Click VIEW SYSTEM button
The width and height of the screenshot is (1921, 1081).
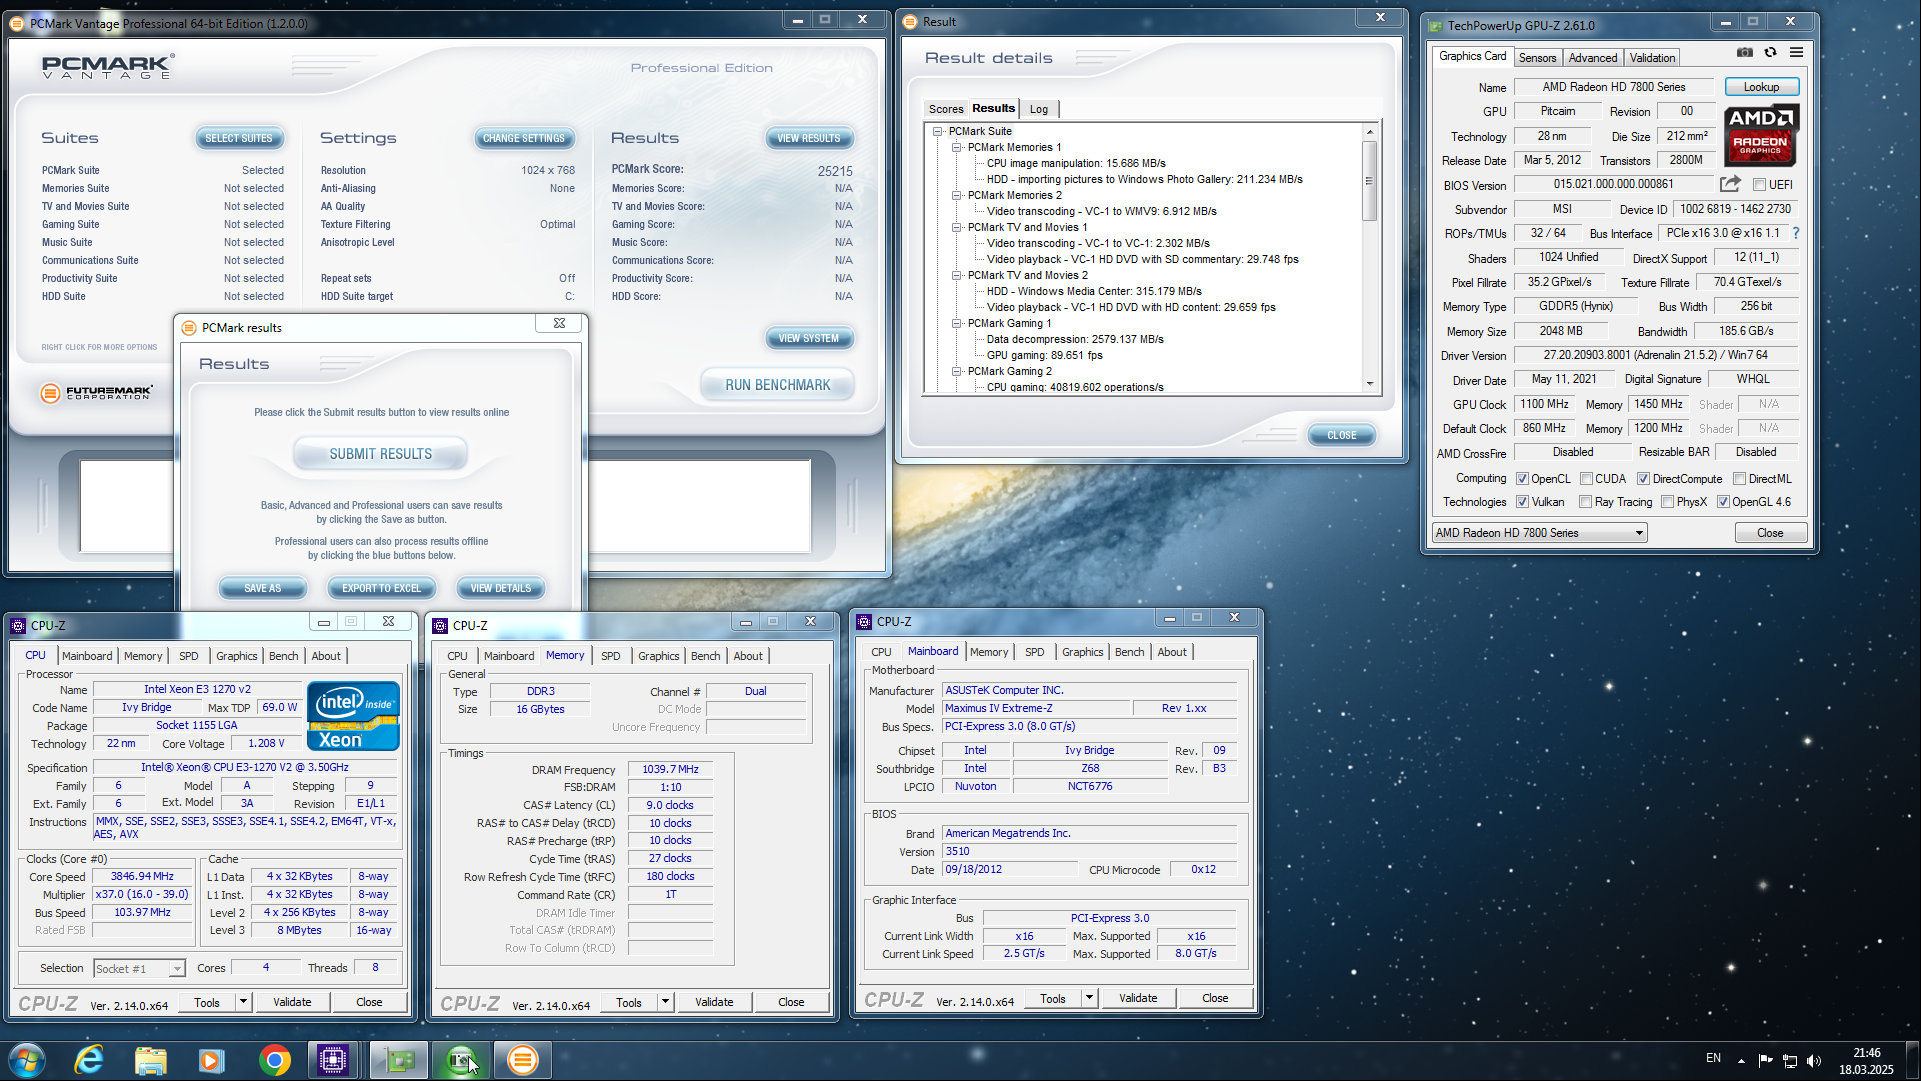(809, 338)
